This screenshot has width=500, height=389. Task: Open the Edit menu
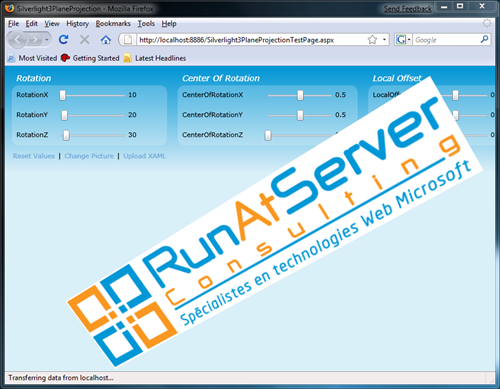pos(32,24)
